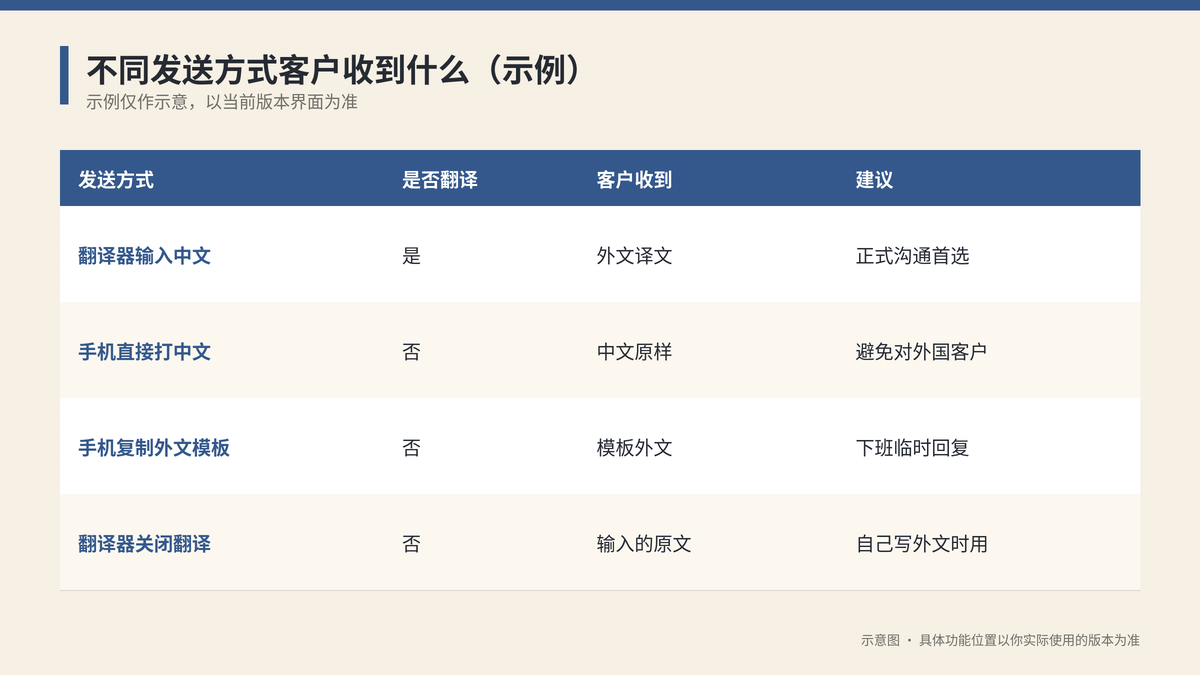This screenshot has width=1200, height=675.
Task: Click the 中文原样 cell
Action: 634,352
